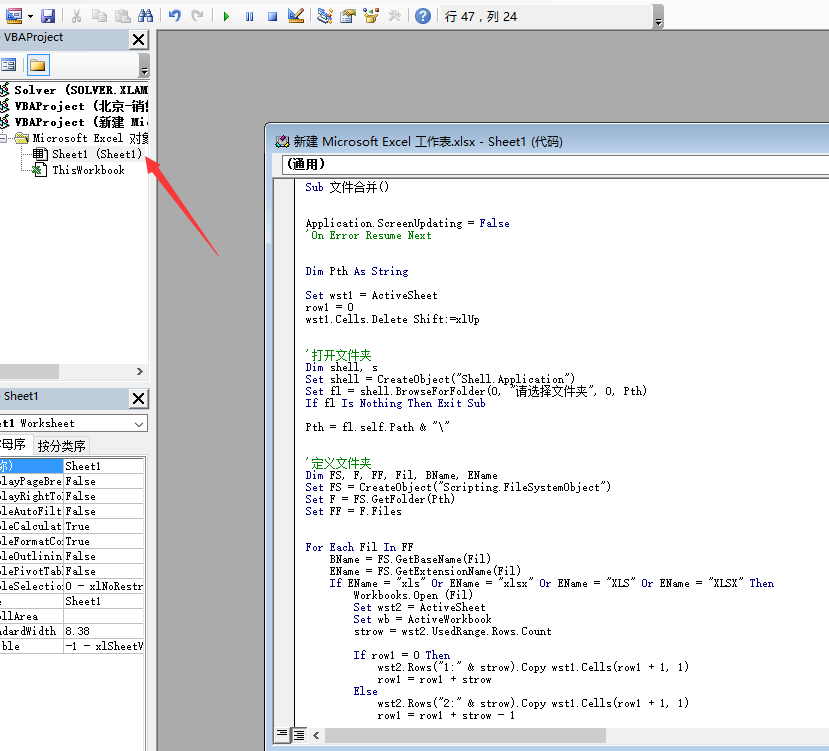Click the project tree scroll-right arrow
The height and width of the screenshot is (751, 829).
coord(140,371)
